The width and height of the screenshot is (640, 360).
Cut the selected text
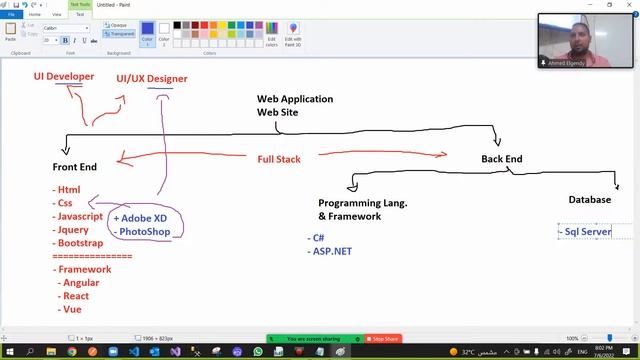click(28, 25)
